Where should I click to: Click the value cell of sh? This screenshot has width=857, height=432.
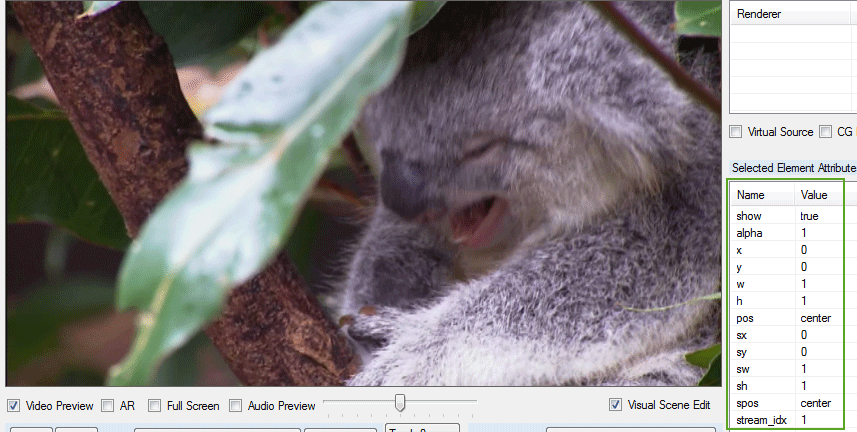(819, 386)
